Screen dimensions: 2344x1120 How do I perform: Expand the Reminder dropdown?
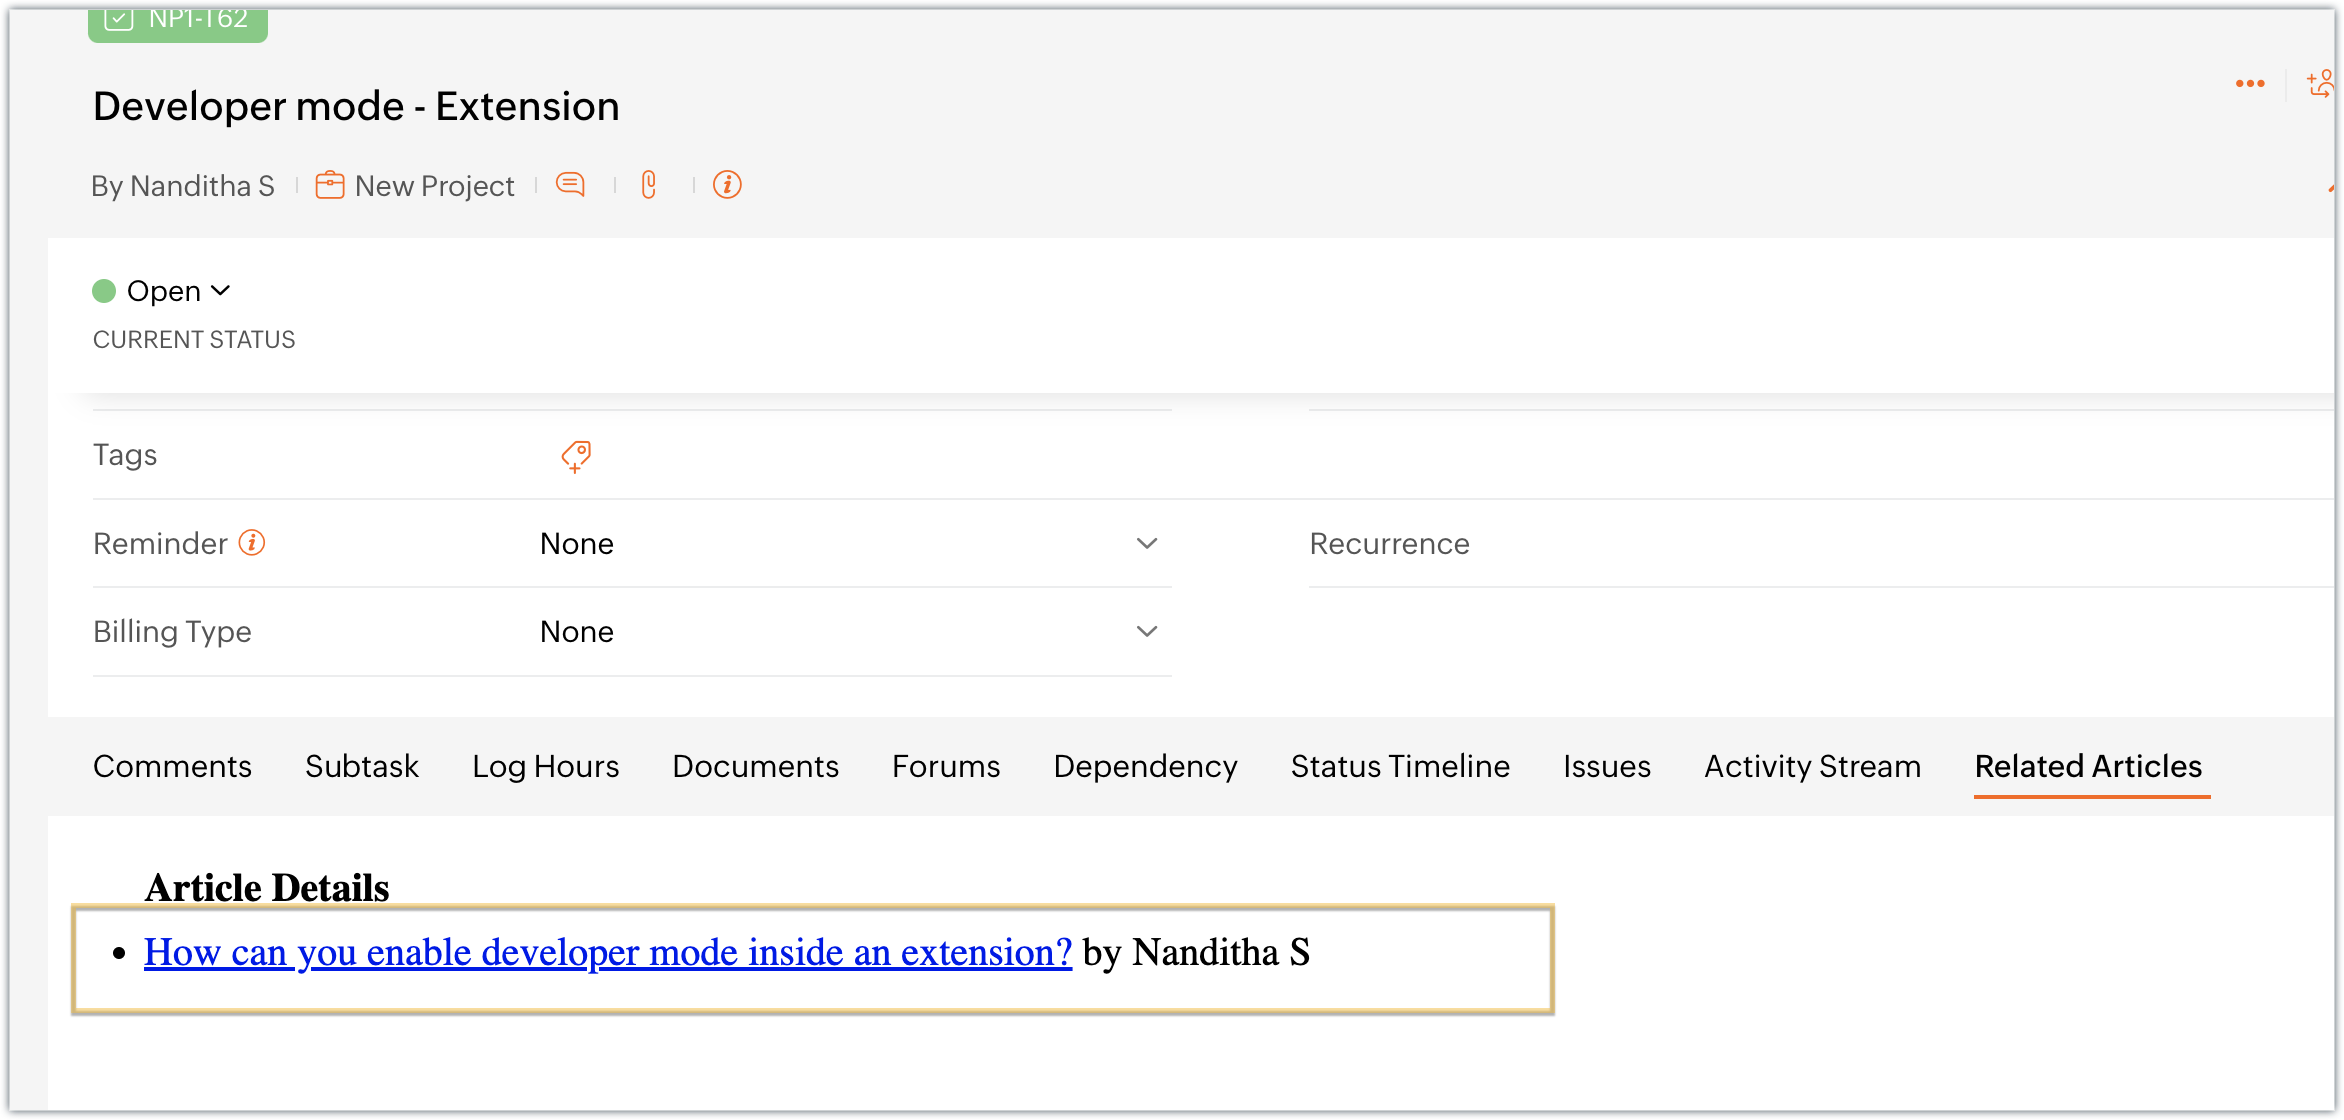pyautogui.click(x=1146, y=544)
